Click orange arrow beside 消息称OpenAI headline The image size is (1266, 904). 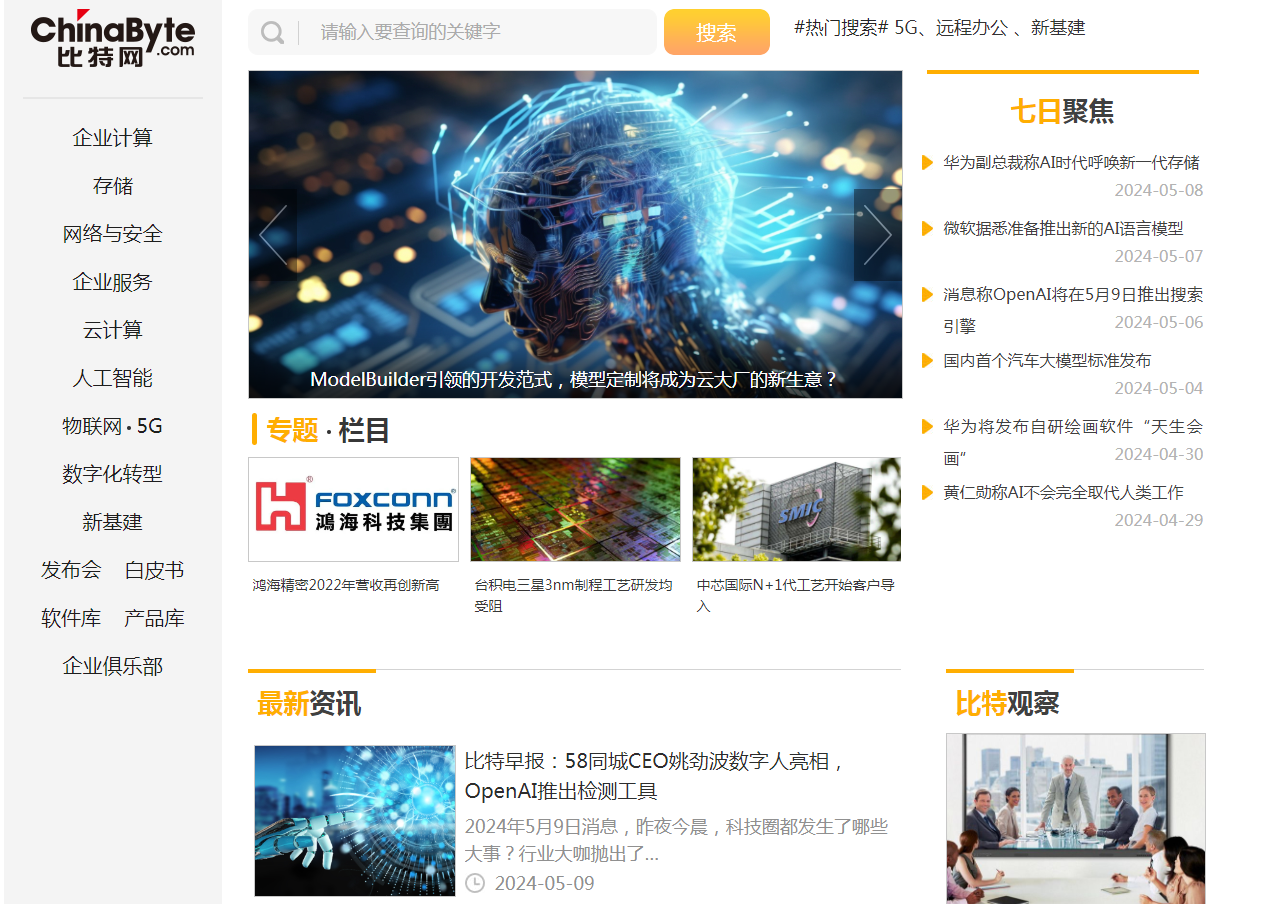927,294
